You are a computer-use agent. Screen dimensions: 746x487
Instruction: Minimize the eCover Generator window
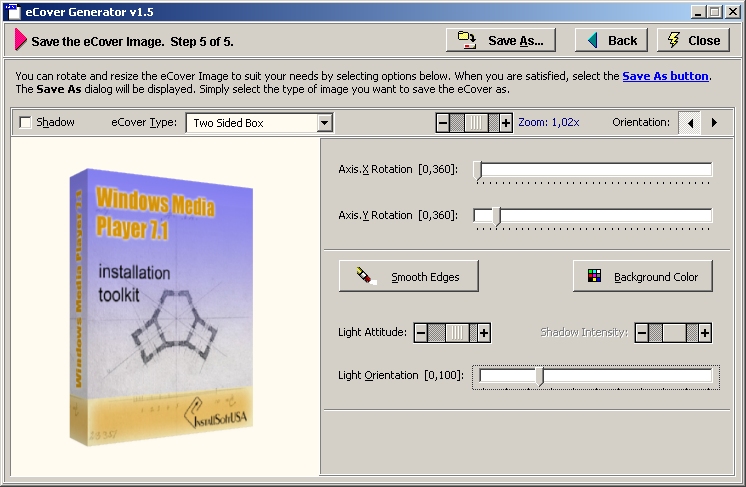(697, 11)
